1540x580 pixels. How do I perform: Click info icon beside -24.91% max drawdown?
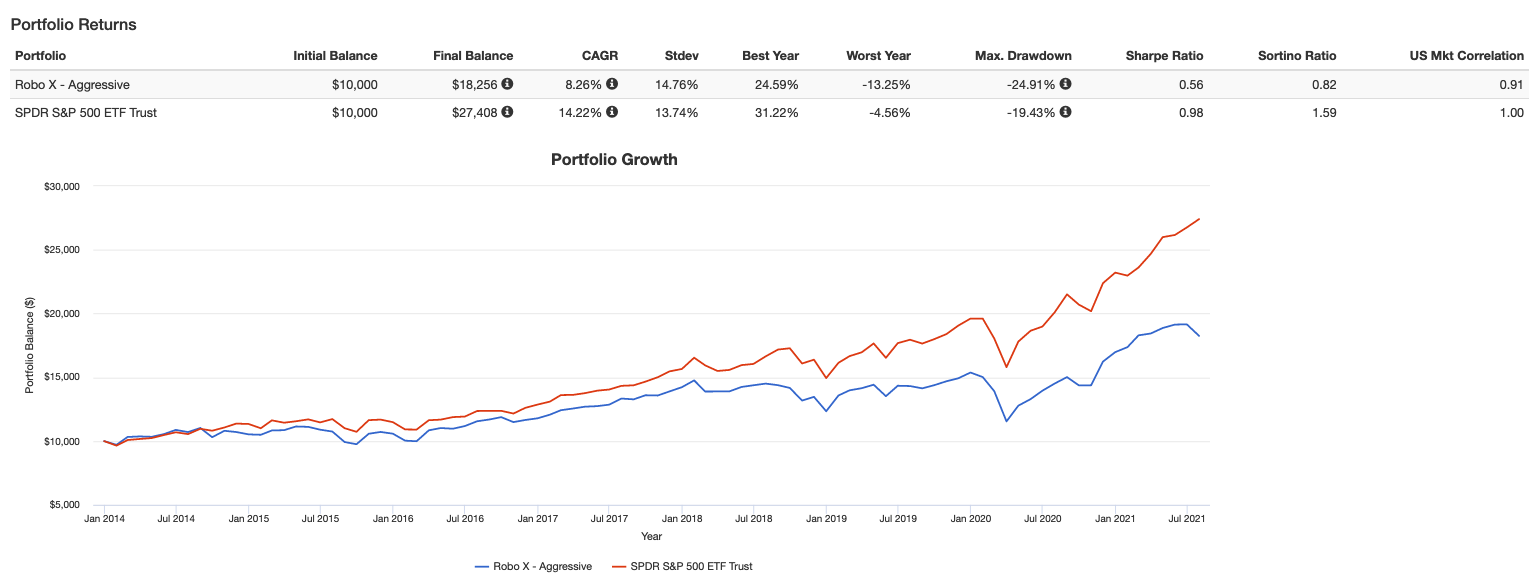(x=1065, y=84)
